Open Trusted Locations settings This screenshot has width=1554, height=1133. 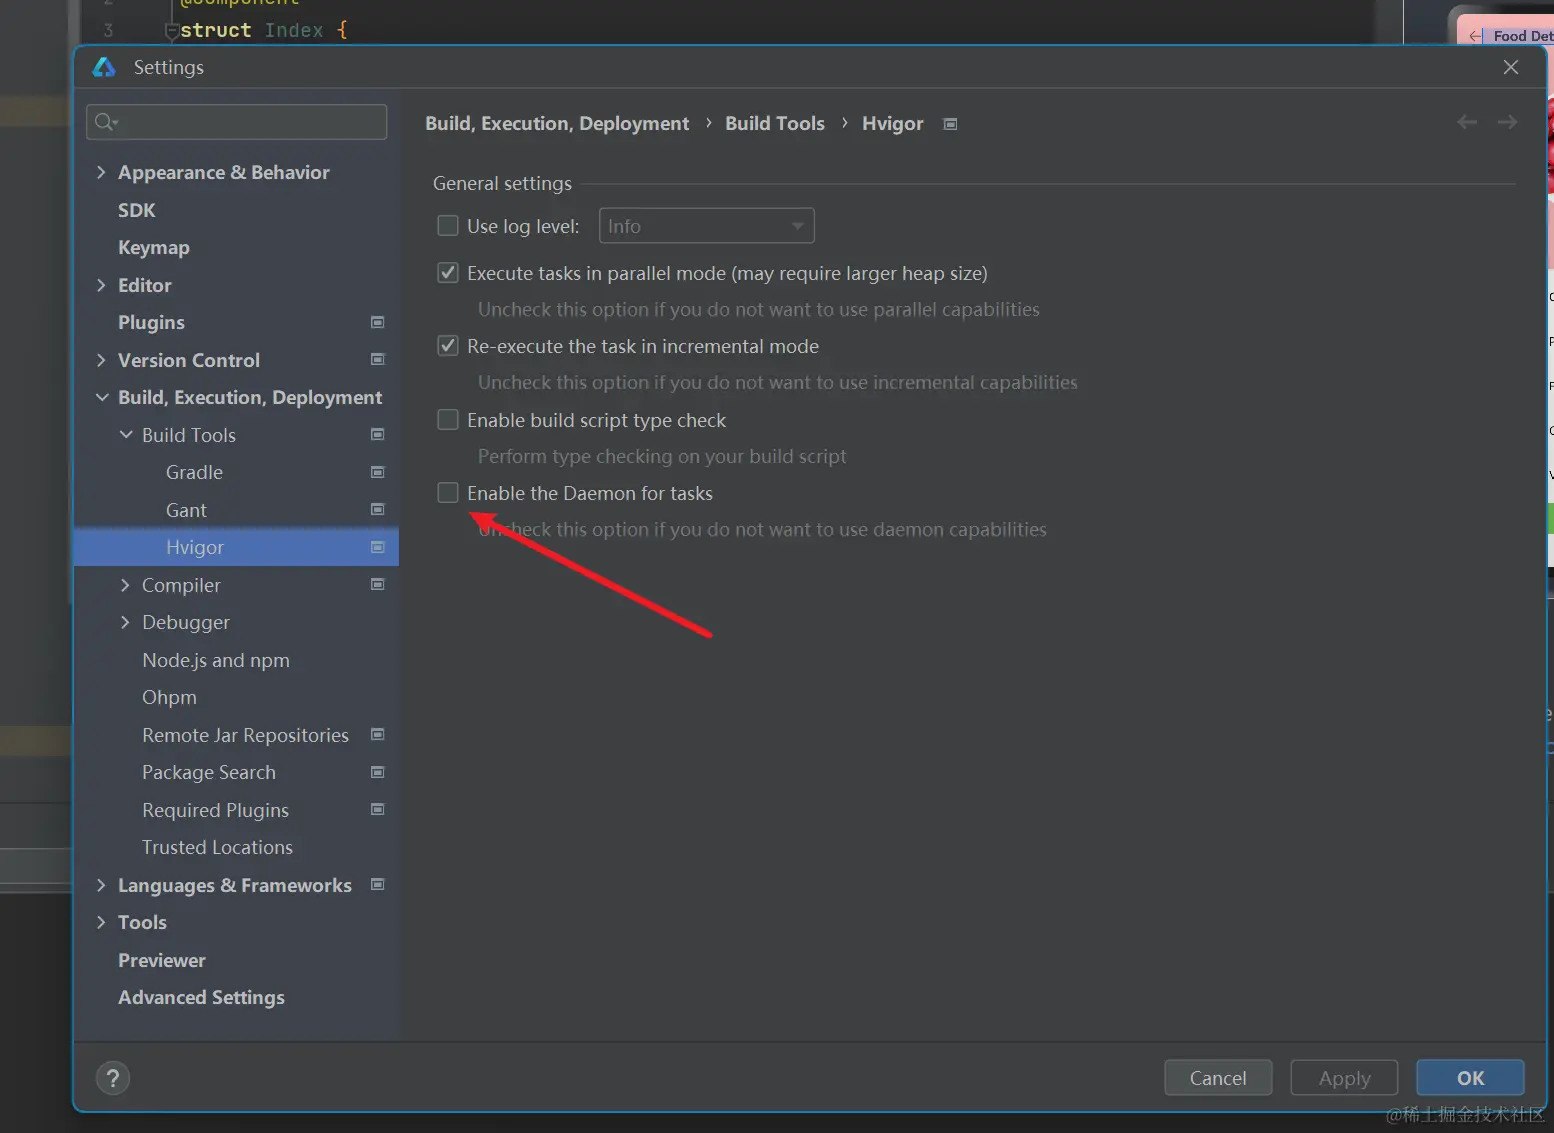(217, 847)
